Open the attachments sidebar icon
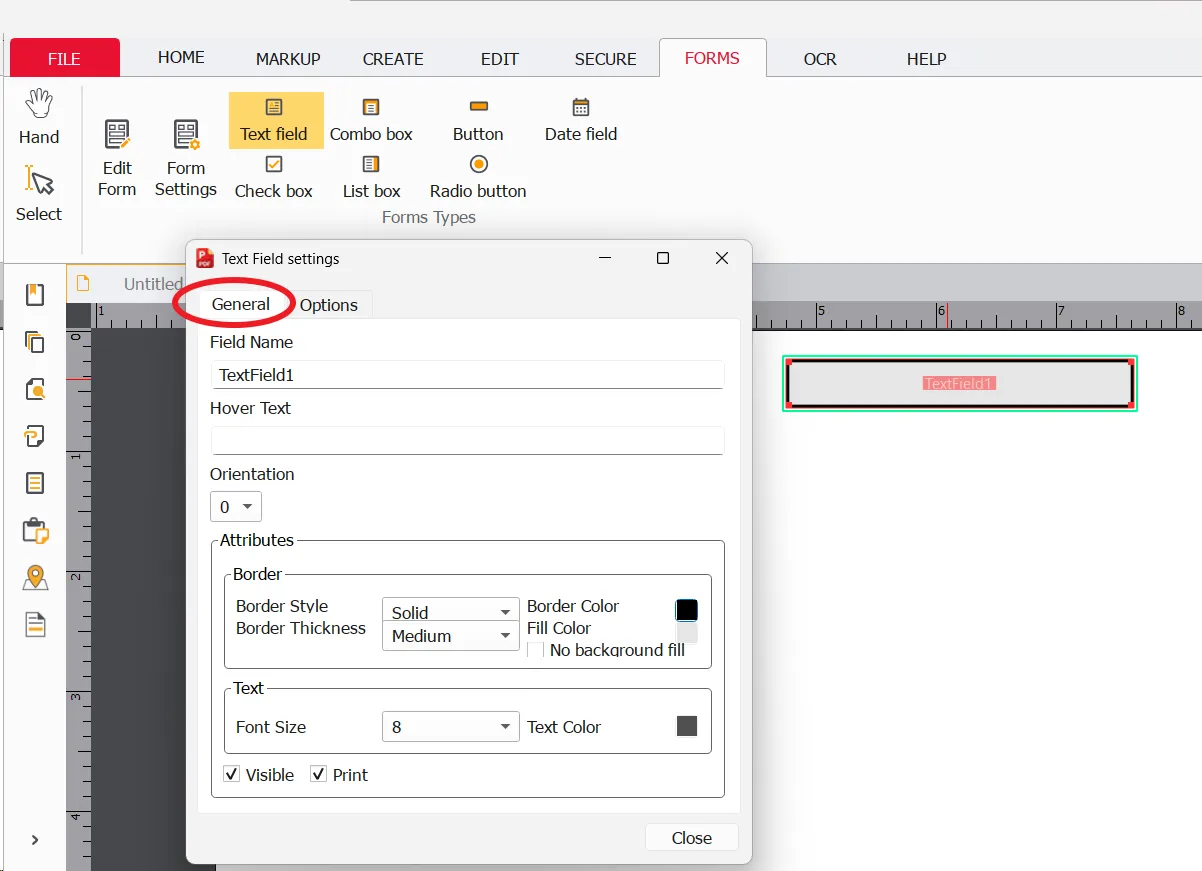The width and height of the screenshot is (1202, 871). click(x=35, y=436)
